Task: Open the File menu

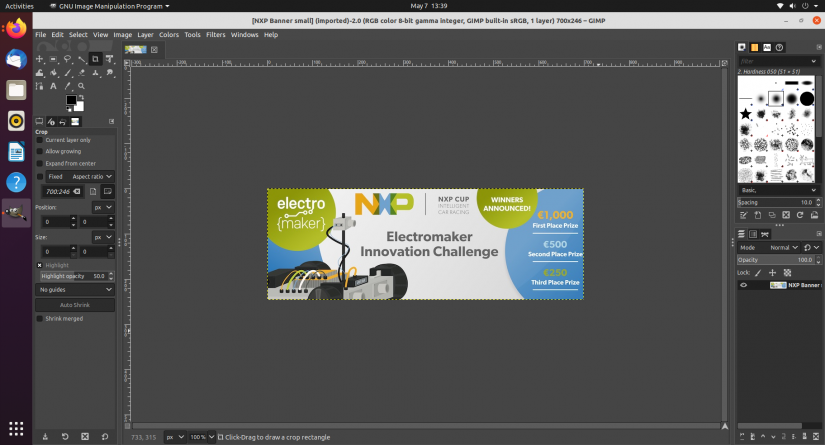Action: click(41, 35)
